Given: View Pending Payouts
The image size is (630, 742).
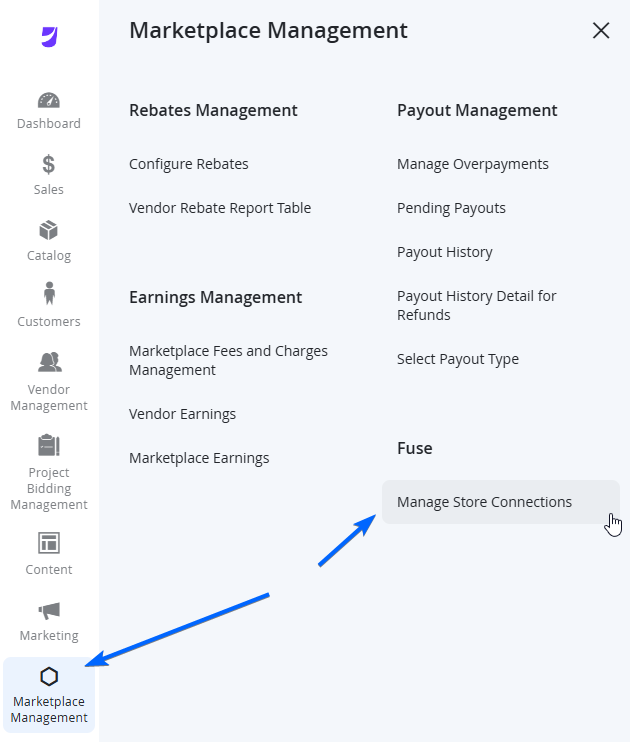Looking at the screenshot, I should (452, 208).
